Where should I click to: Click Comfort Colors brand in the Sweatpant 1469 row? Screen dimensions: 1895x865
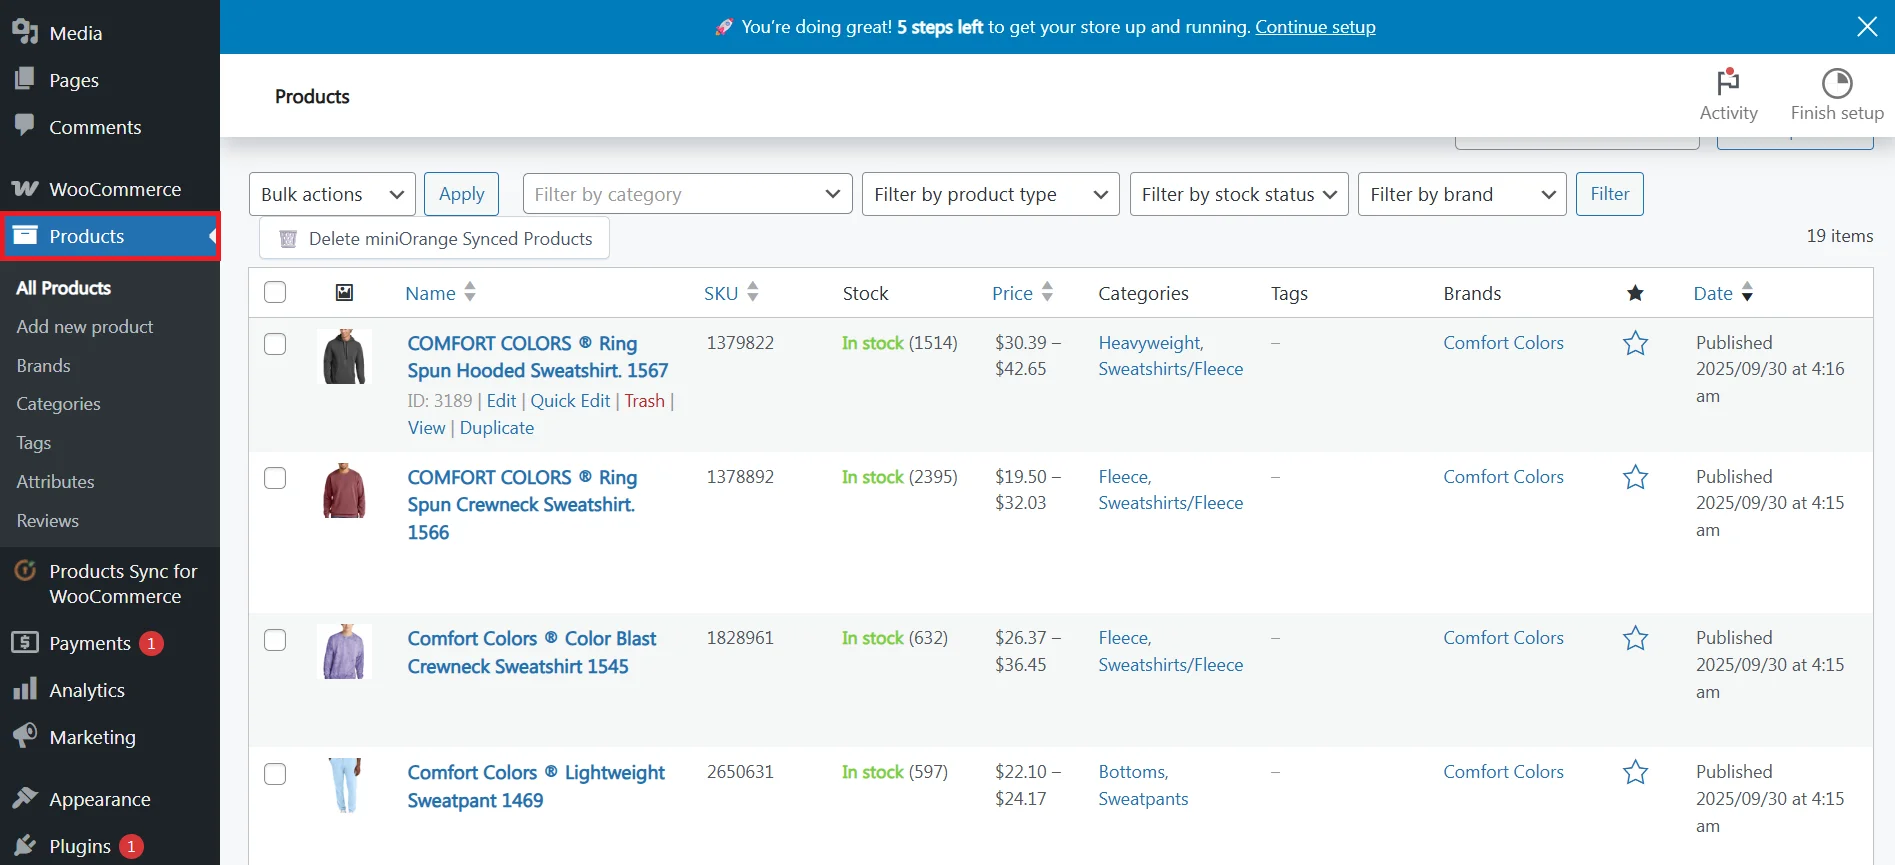(1503, 772)
